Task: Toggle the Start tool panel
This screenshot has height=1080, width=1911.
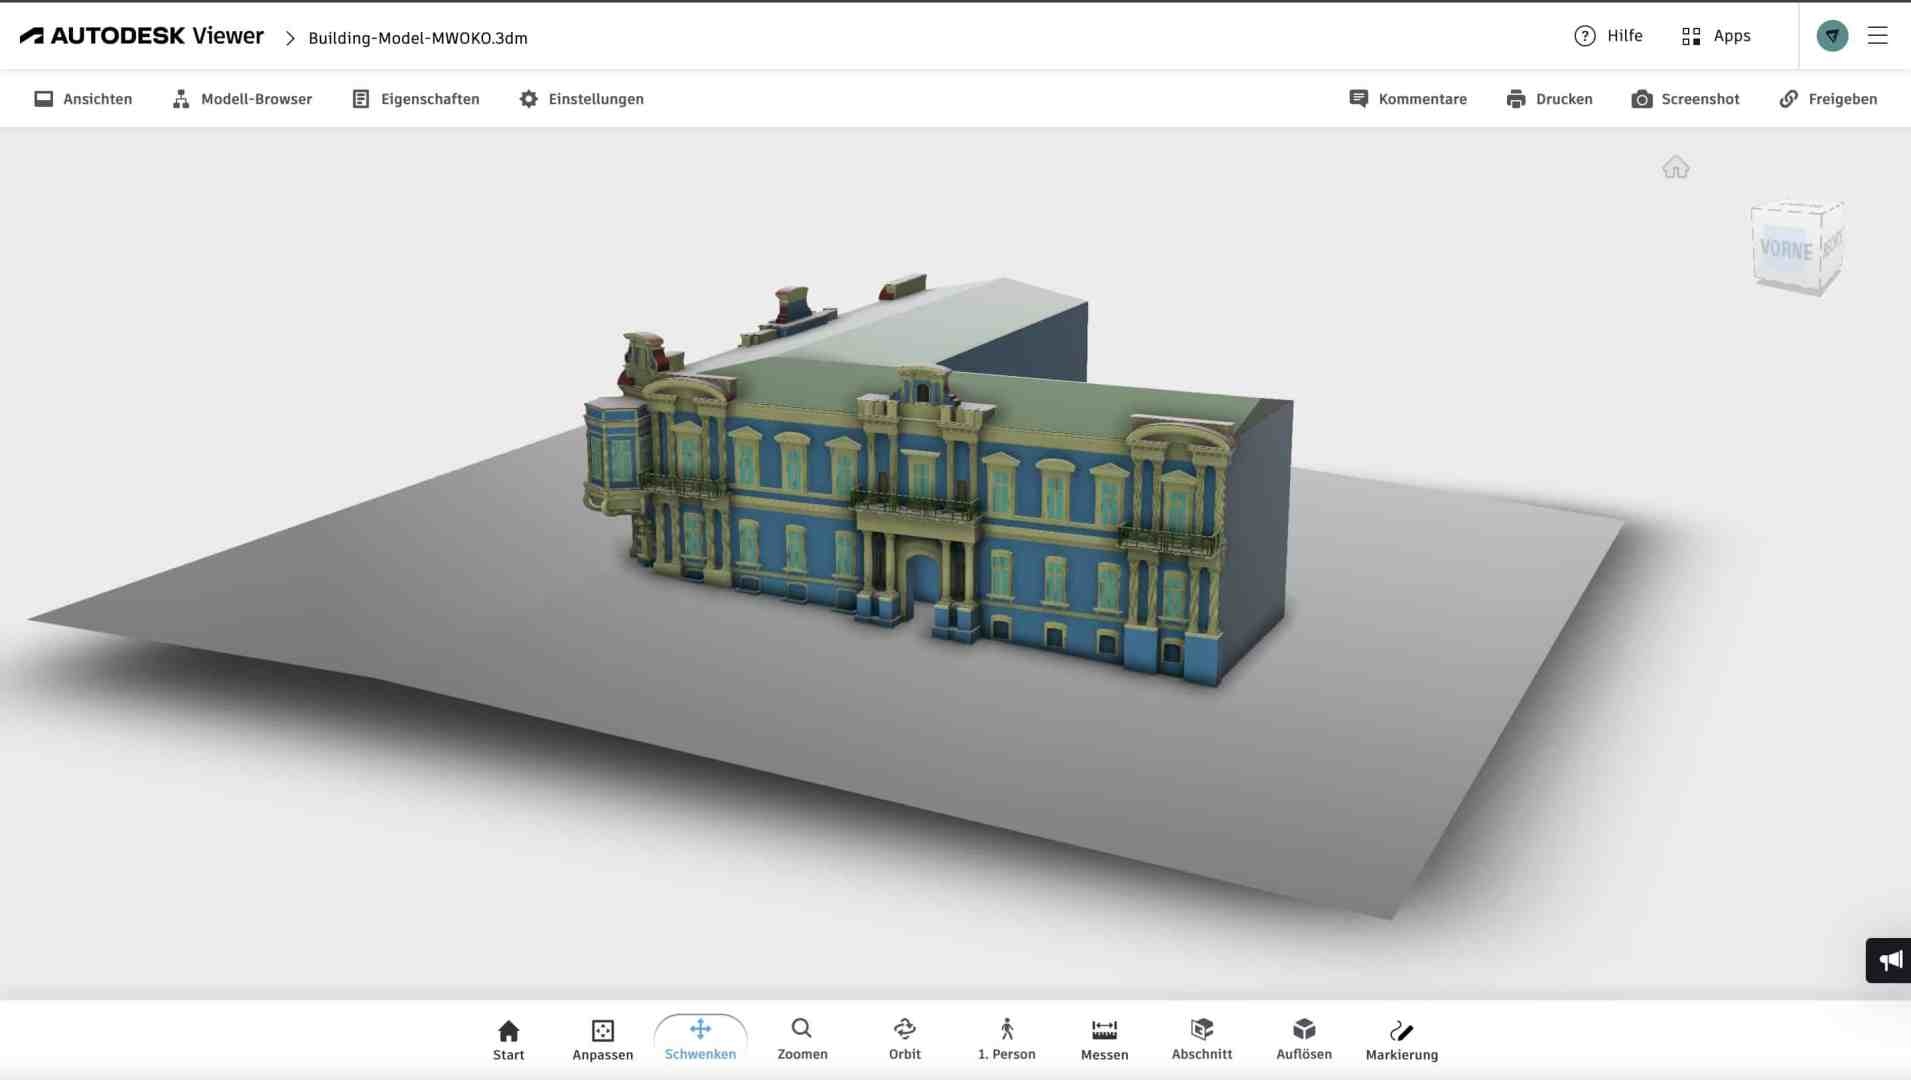Action: [508, 1038]
